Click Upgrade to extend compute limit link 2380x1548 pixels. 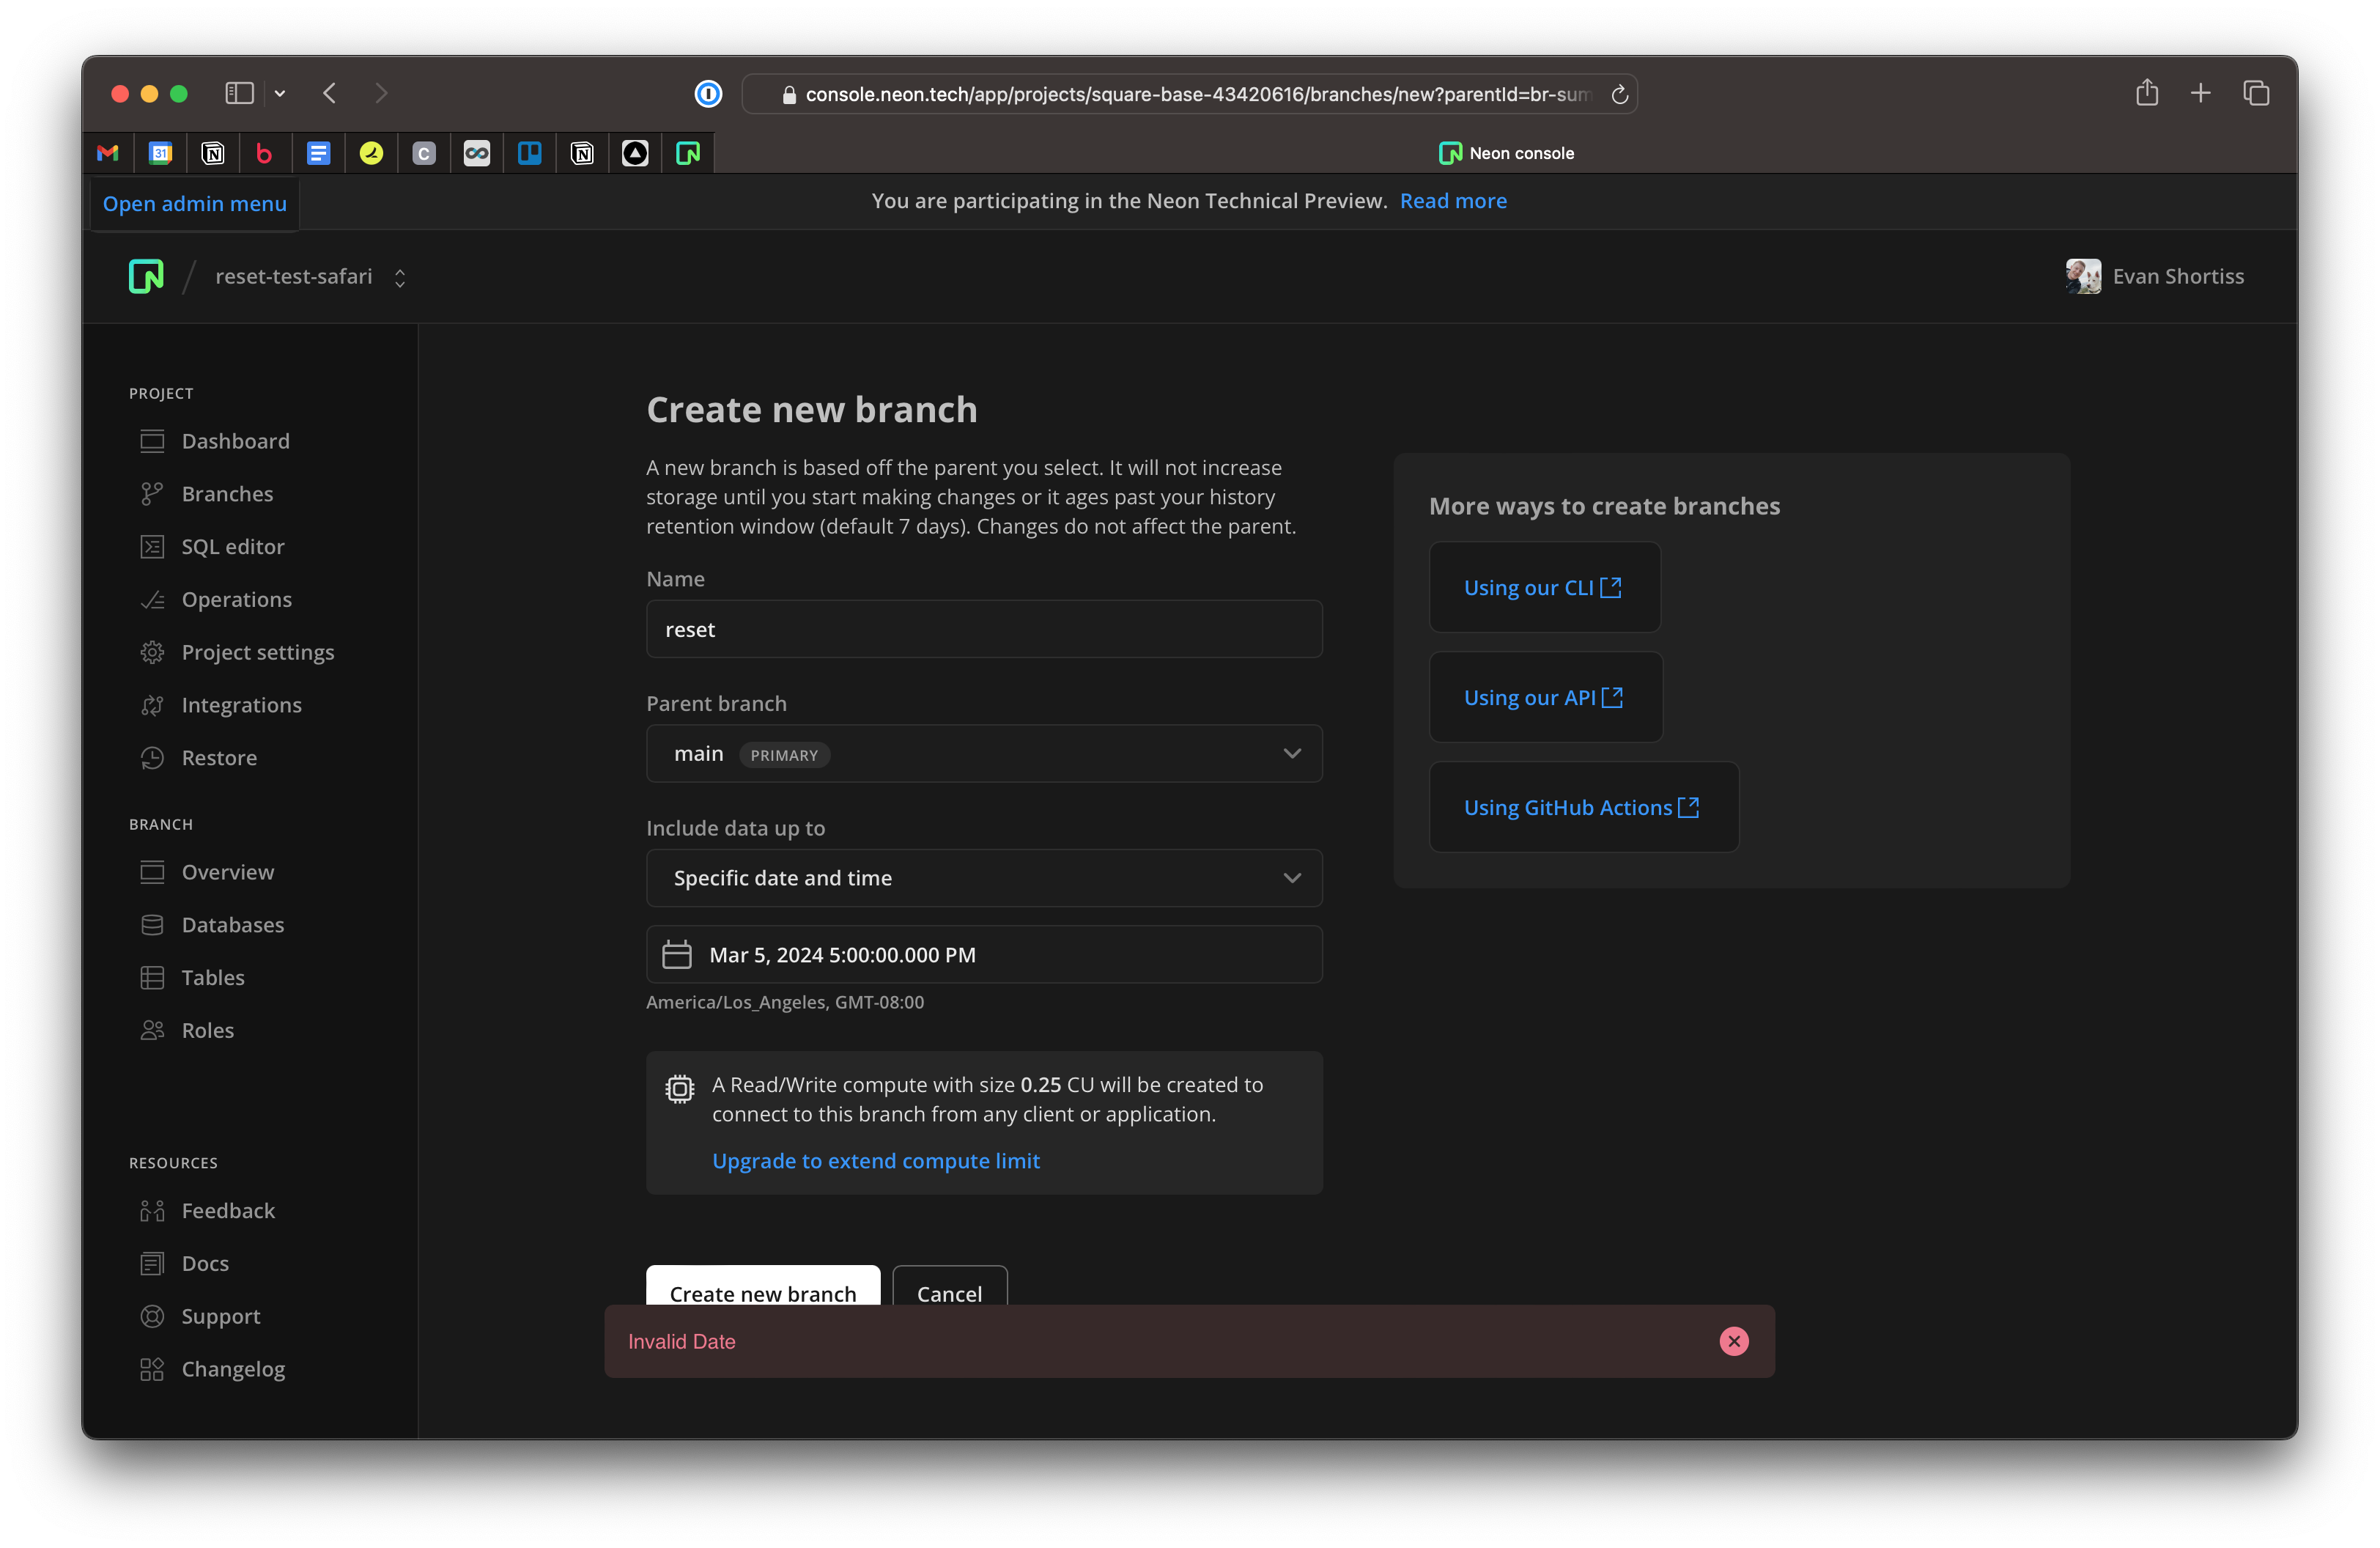875,1160
